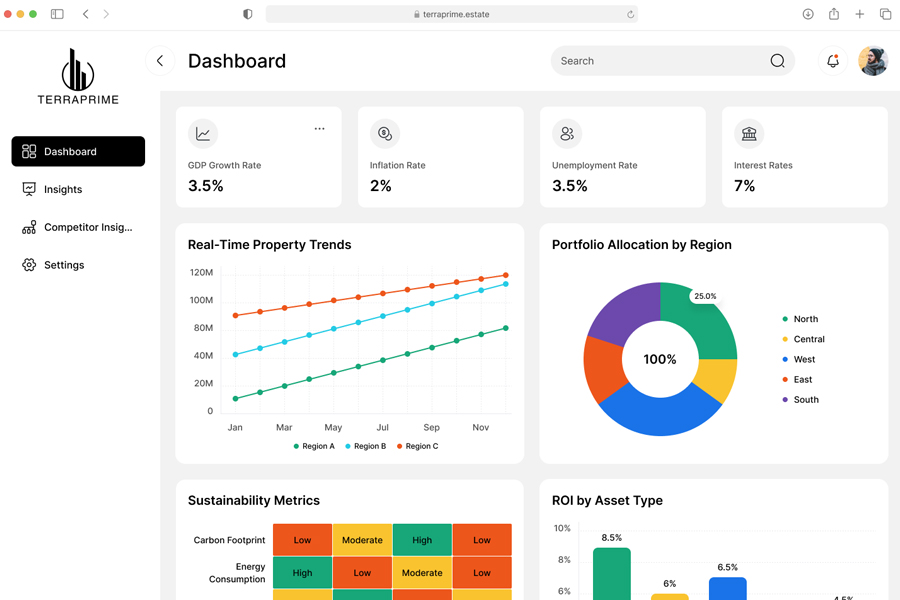The width and height of the screenshot is (900, 600).
Task: Open the user profile avatar
Action: pos(872,61)
